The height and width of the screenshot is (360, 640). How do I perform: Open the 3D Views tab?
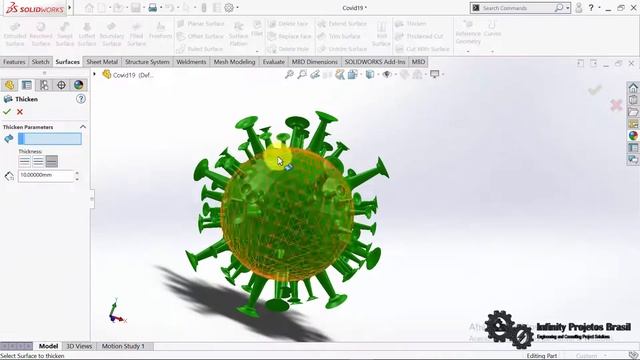(79, 346)
